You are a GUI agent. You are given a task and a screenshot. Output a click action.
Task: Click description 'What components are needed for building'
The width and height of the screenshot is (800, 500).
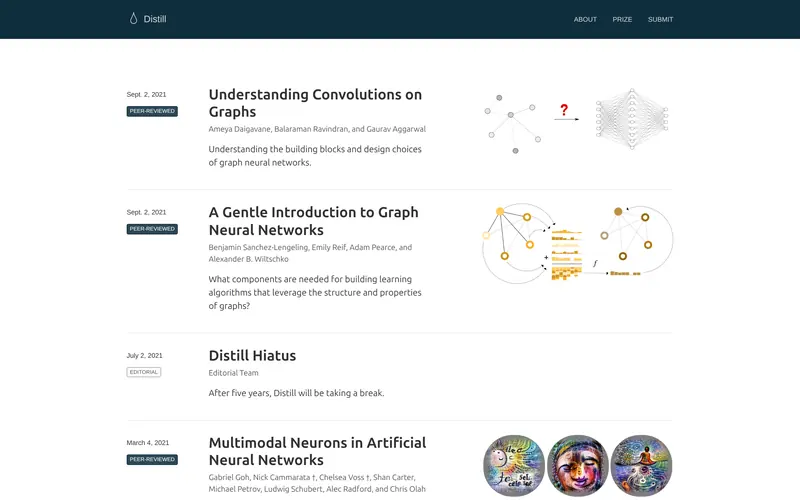coord(315,292)
